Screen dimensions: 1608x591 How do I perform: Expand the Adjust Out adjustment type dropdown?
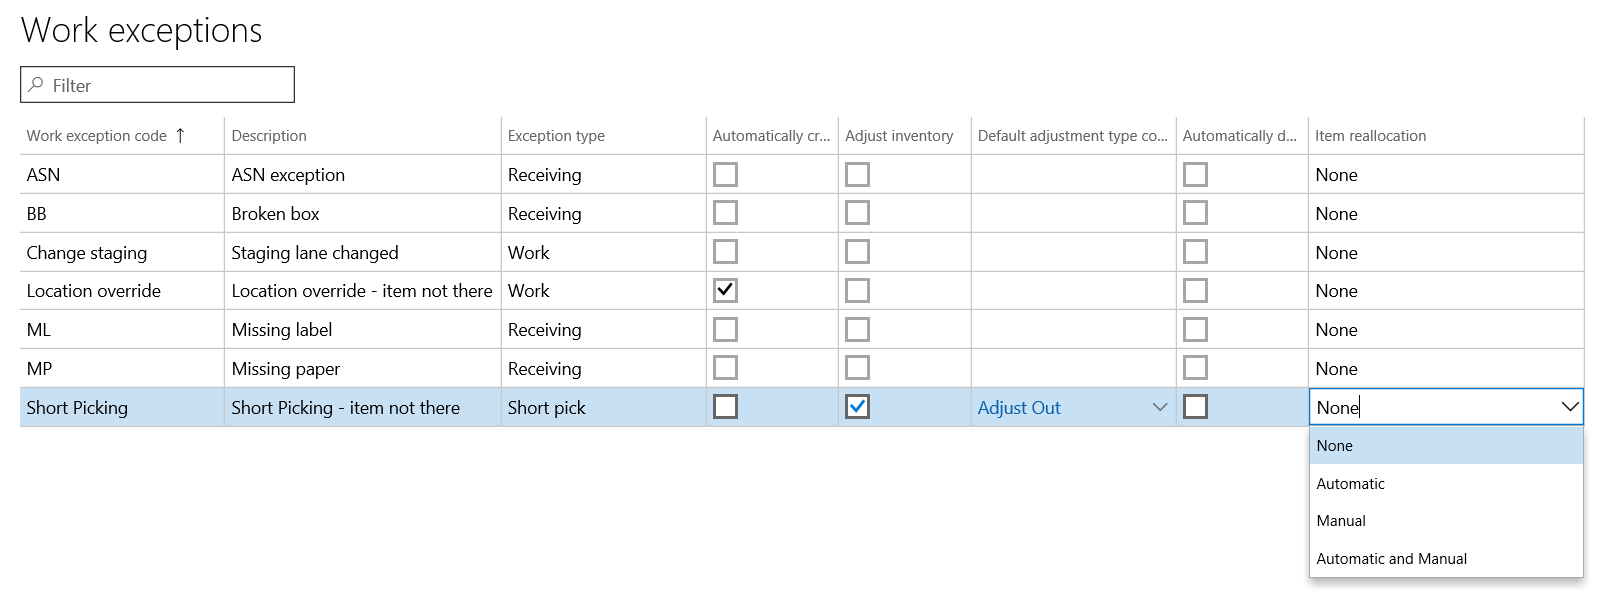tap(1159, 407)
